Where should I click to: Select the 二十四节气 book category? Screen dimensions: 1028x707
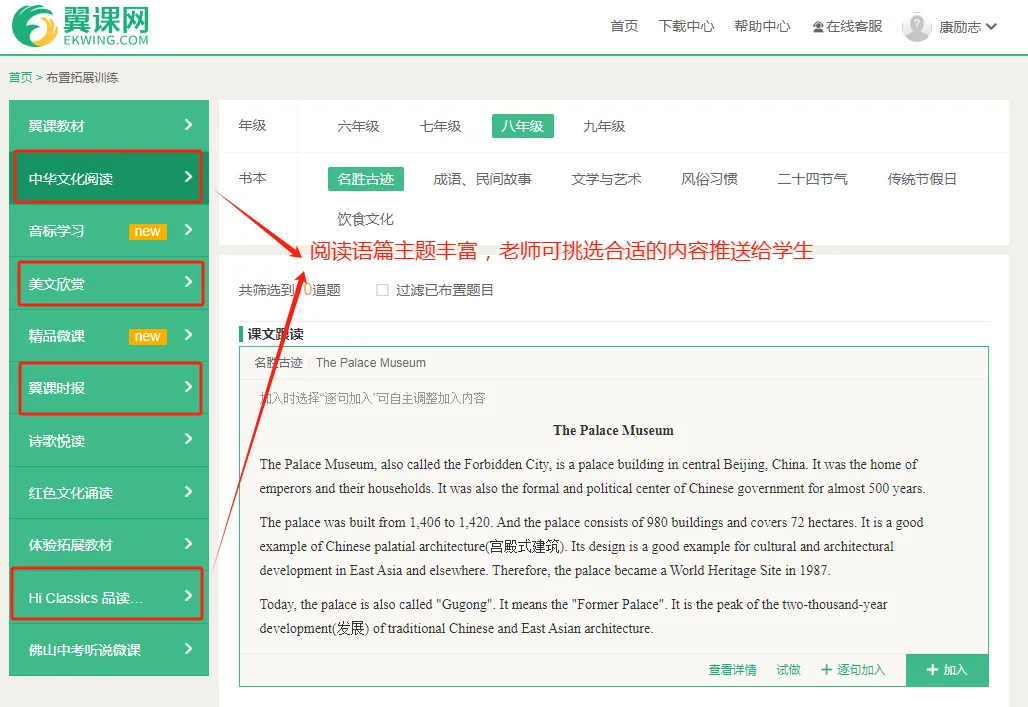(813, 179)
